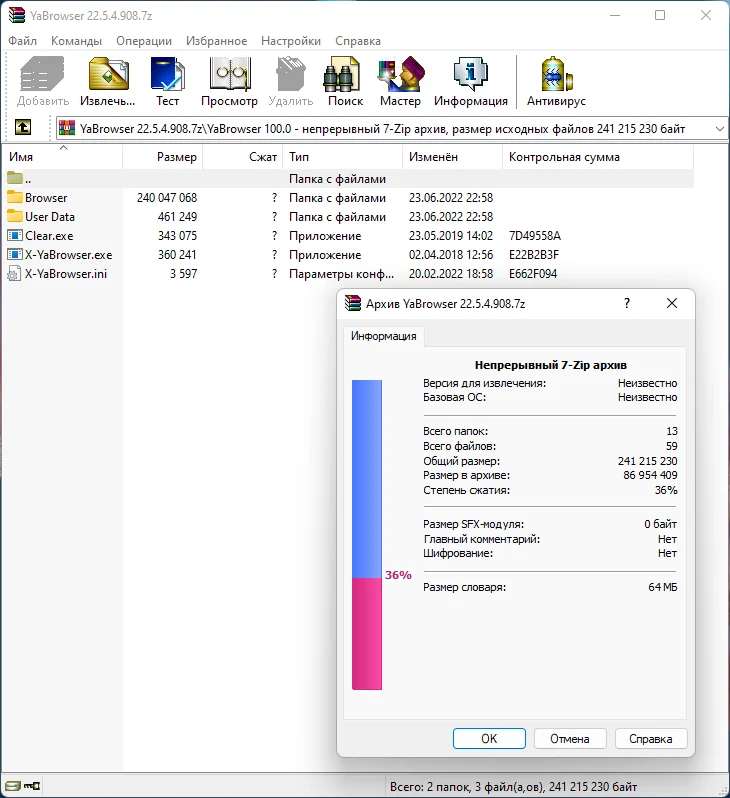Click the key icon in status bar
The width and height of the screenshot is (730, 798).
pyautogui.click(x=32, y=786)
